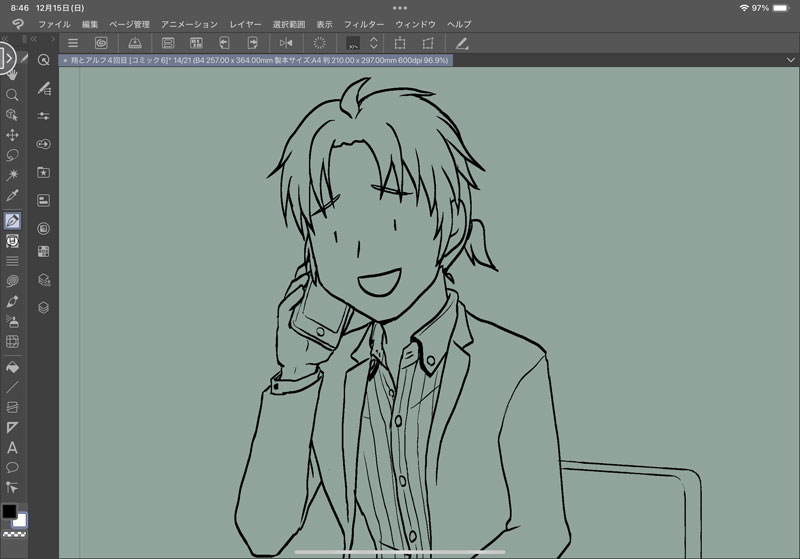
Task: Select the Auto select magic wand tool
Action: click(13, 175)
